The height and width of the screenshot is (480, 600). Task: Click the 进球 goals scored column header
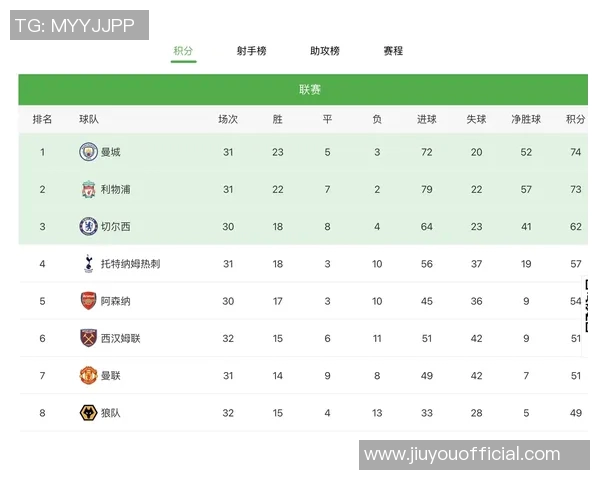pos(427,119)
